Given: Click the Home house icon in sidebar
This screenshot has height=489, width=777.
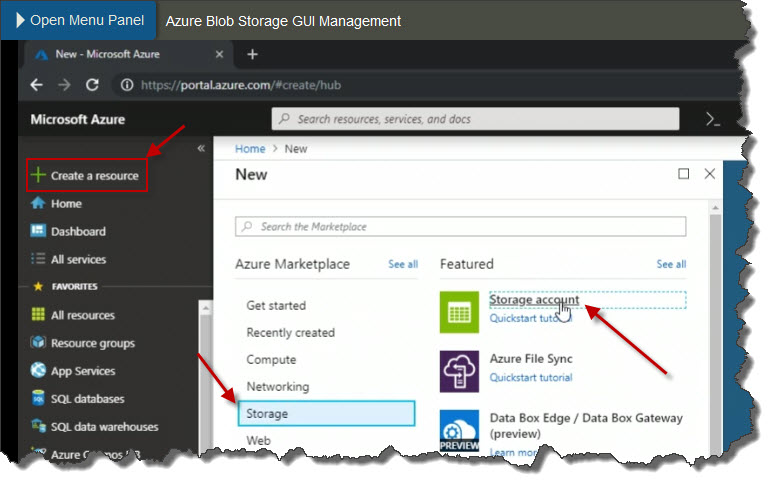Looking at the screenshot, I should (x=38, y=203).
